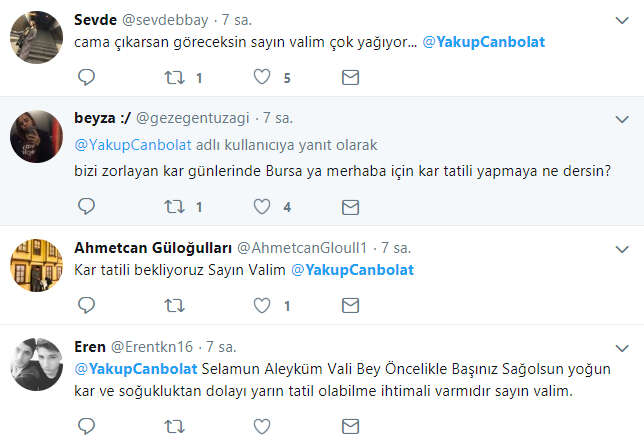Open @YakupCanbolat mention in Sevde's tweet
This screenshot has height=442, width=644.
pyautogui.click(x=483, y=43)
